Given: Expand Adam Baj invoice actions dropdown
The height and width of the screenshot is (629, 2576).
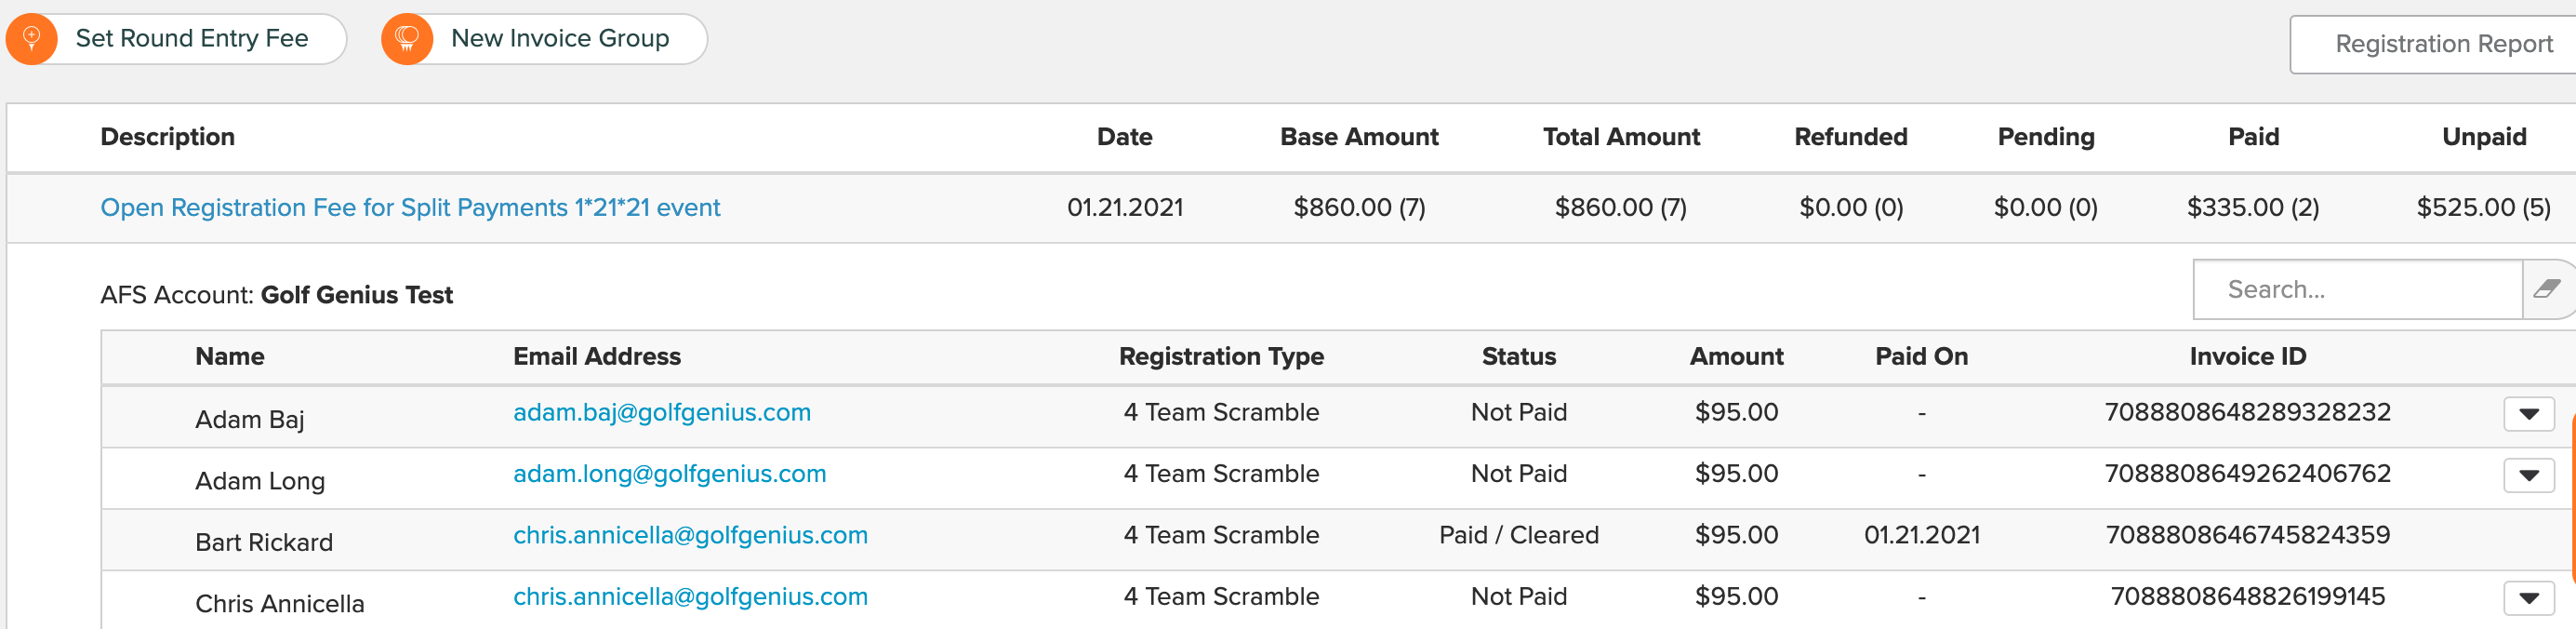Looking at the screenshot, I should pyautogui.click(x=2529, y=414).
